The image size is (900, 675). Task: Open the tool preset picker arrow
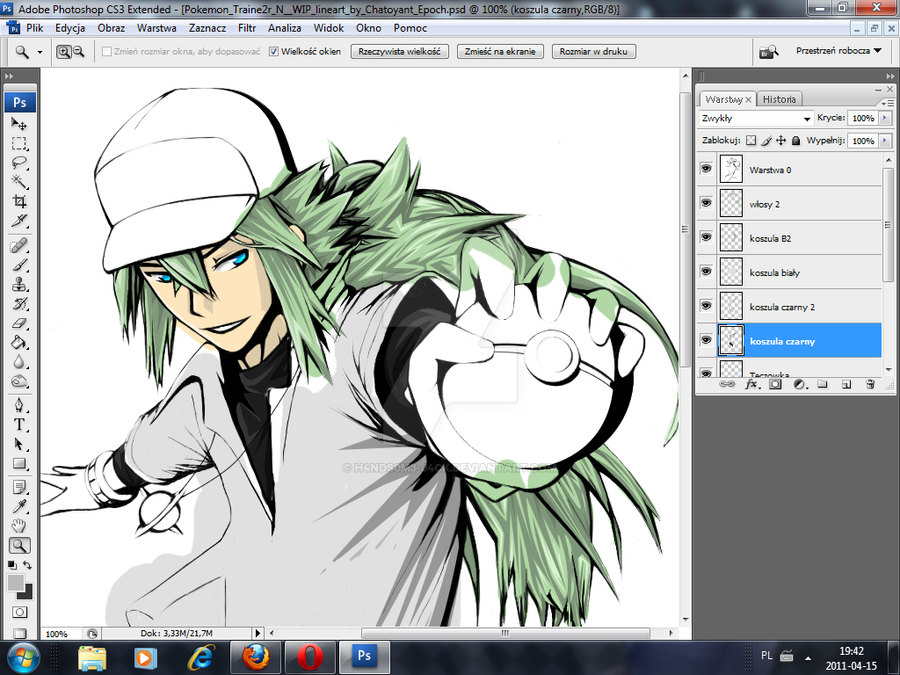tap(40, 52)
